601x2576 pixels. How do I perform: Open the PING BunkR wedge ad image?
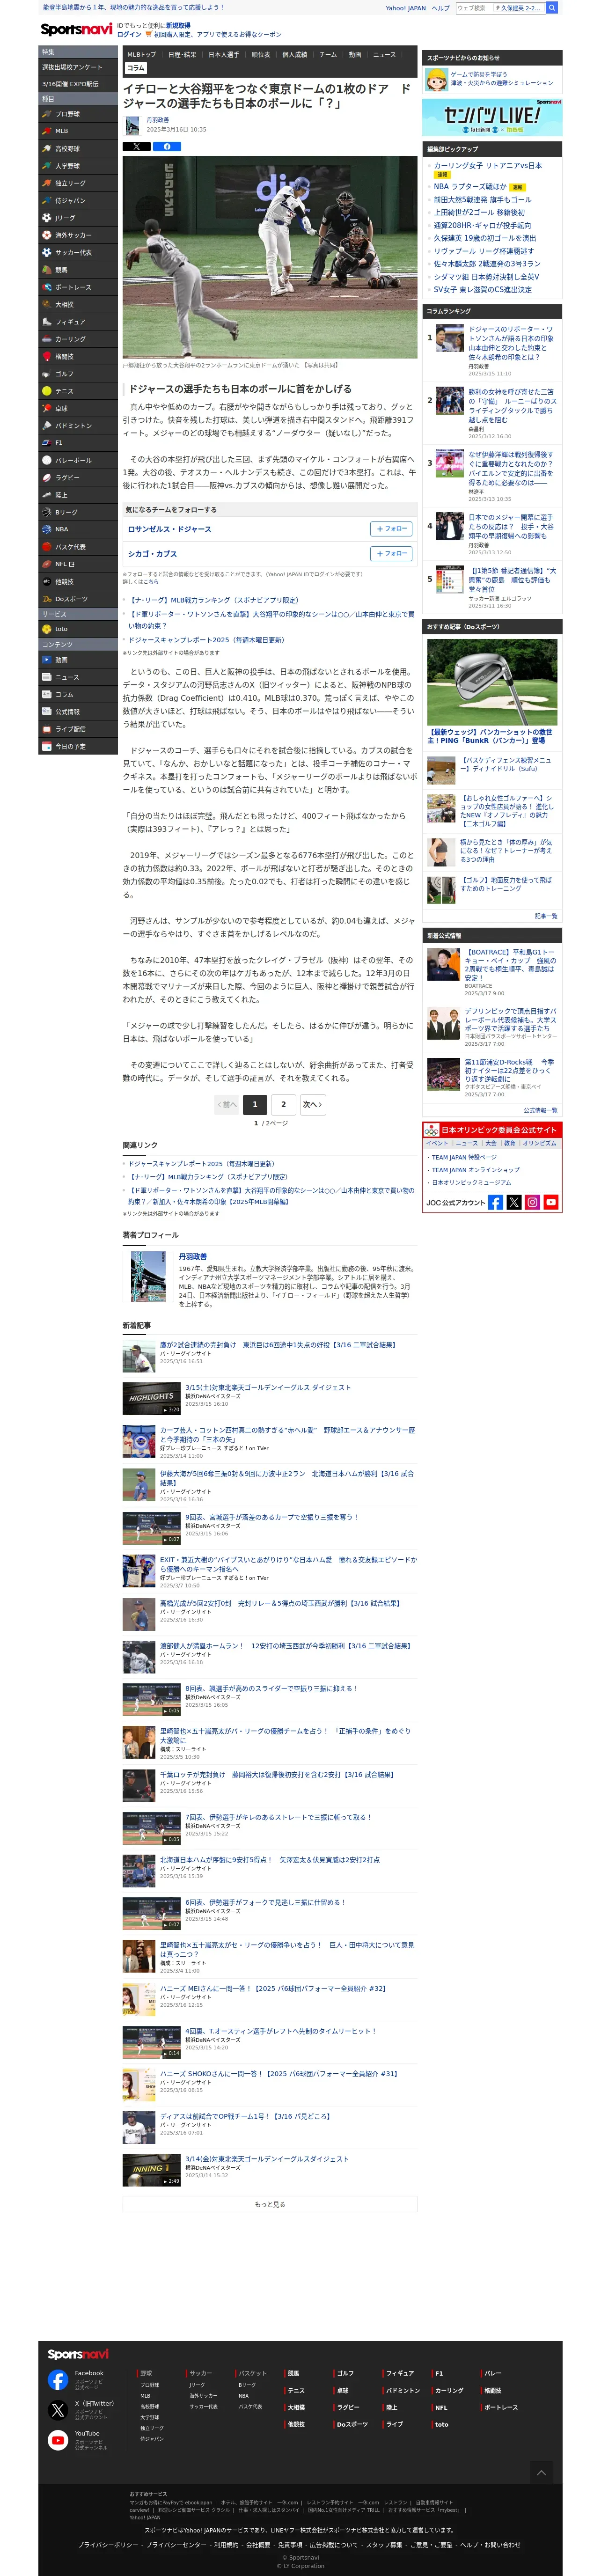point(492,682)
